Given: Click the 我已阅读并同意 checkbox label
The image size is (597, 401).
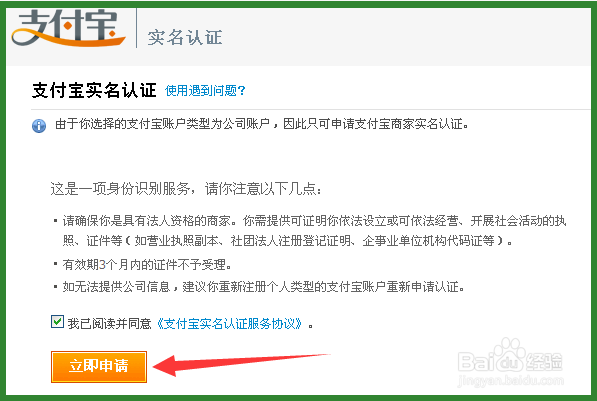Looking at the screenshot, I should coord(110,324).
